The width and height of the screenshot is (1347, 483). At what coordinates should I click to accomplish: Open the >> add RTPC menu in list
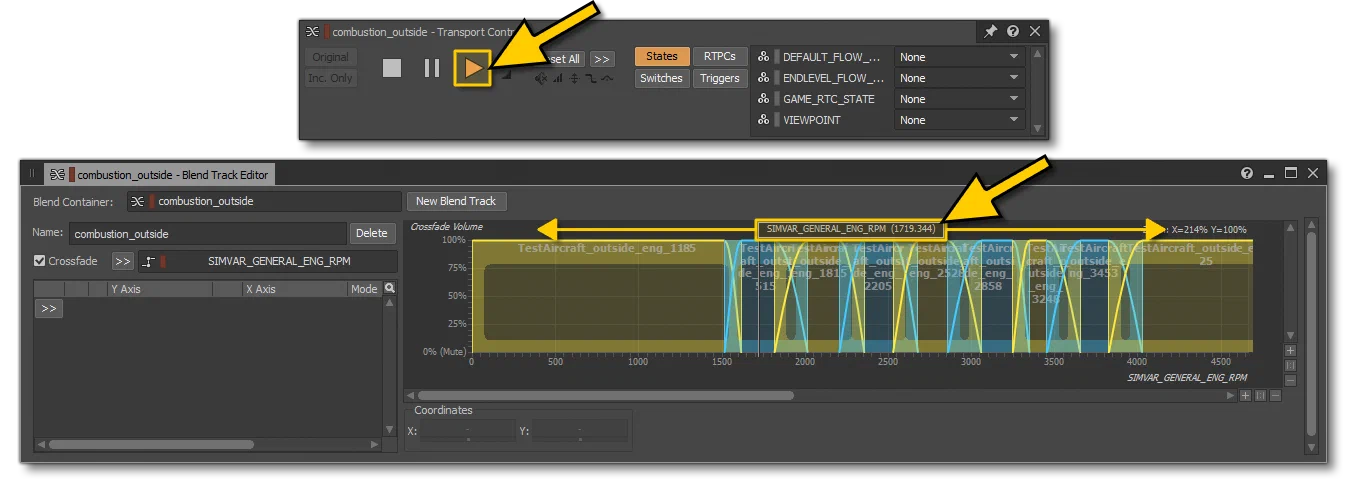click(x=48, y=309)
